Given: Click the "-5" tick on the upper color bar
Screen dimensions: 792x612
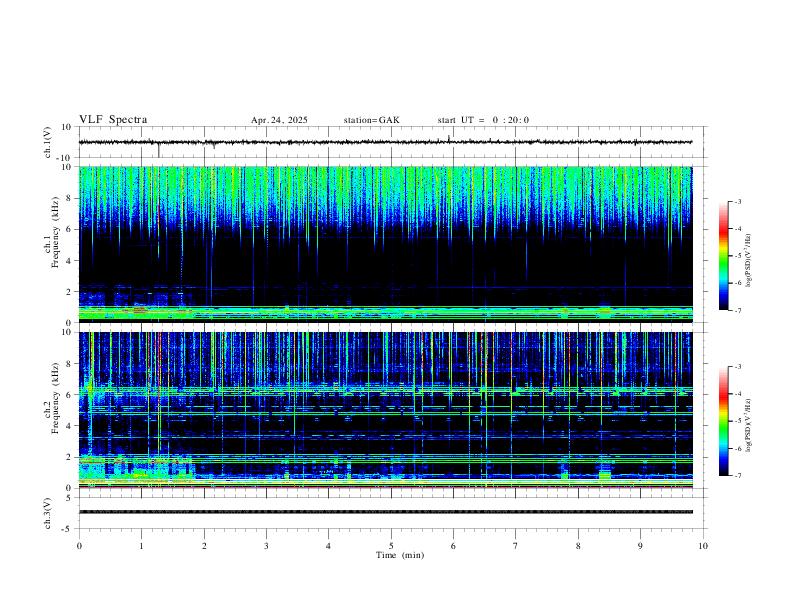Looking at the screenshot, I should 738,256.
